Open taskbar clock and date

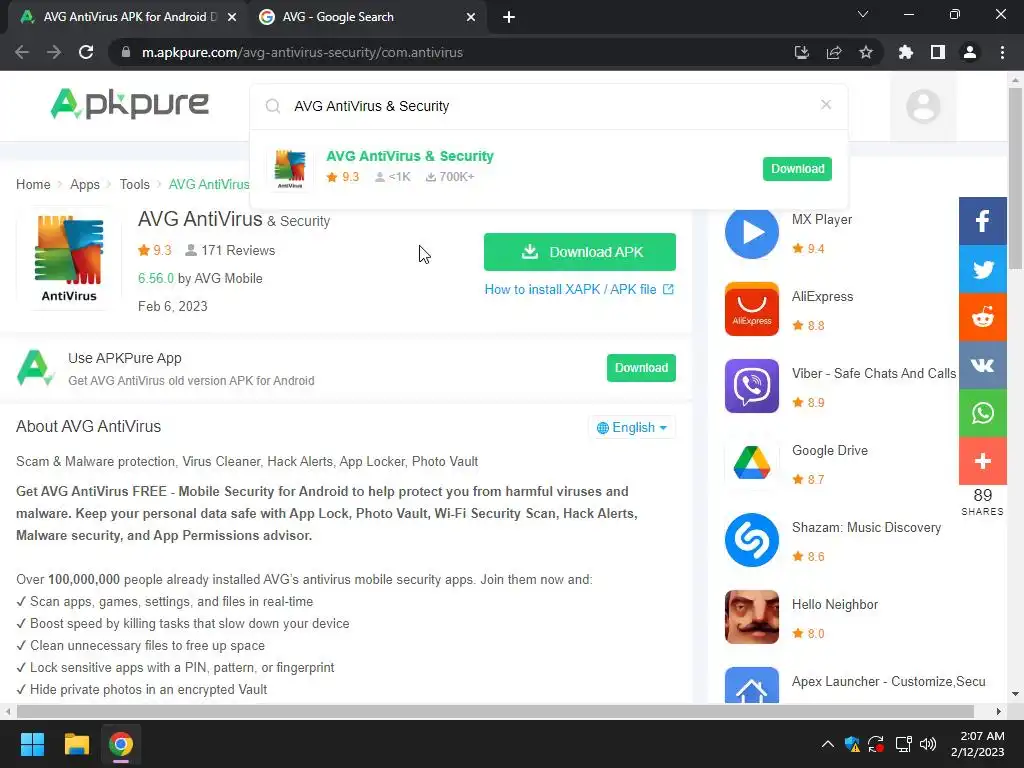pyautogui.click(x=978, y=744)
